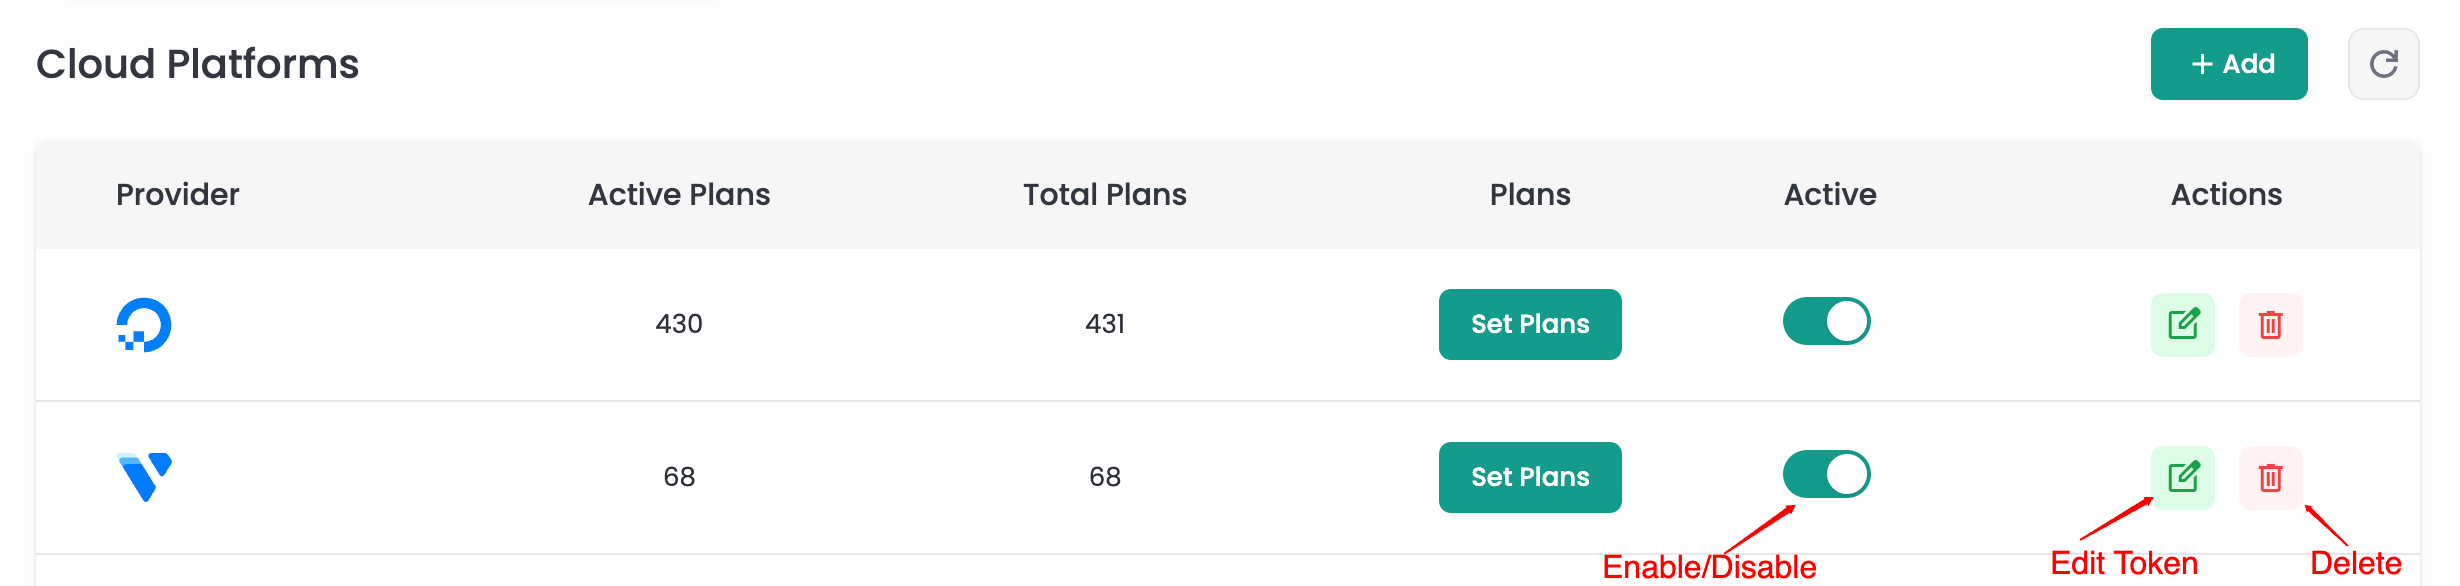Click the DigitalOcean provider logo
This screenshot has width=2460, height=586.
coord(144,325)
